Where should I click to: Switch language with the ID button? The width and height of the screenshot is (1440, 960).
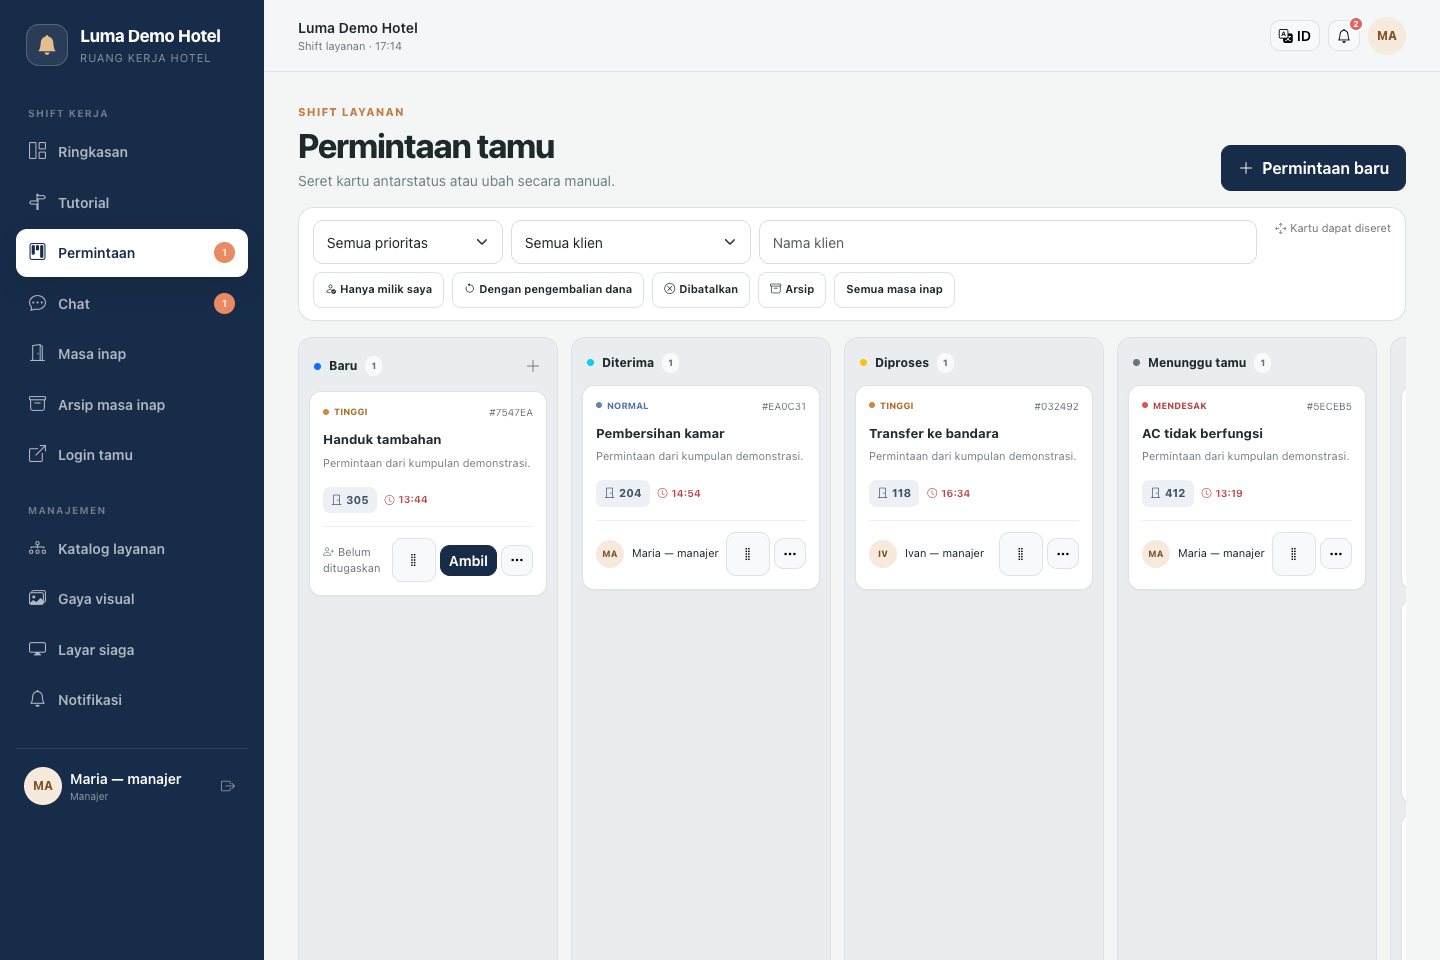pyautogui.click(x=1295, y=36)
